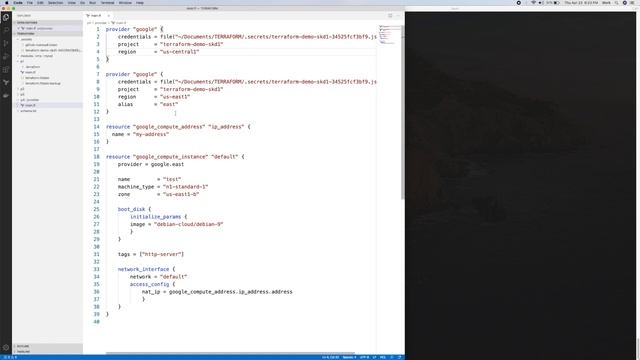Open the editor More Actions ellipsis
640x360 pixels.
(398, 16)
